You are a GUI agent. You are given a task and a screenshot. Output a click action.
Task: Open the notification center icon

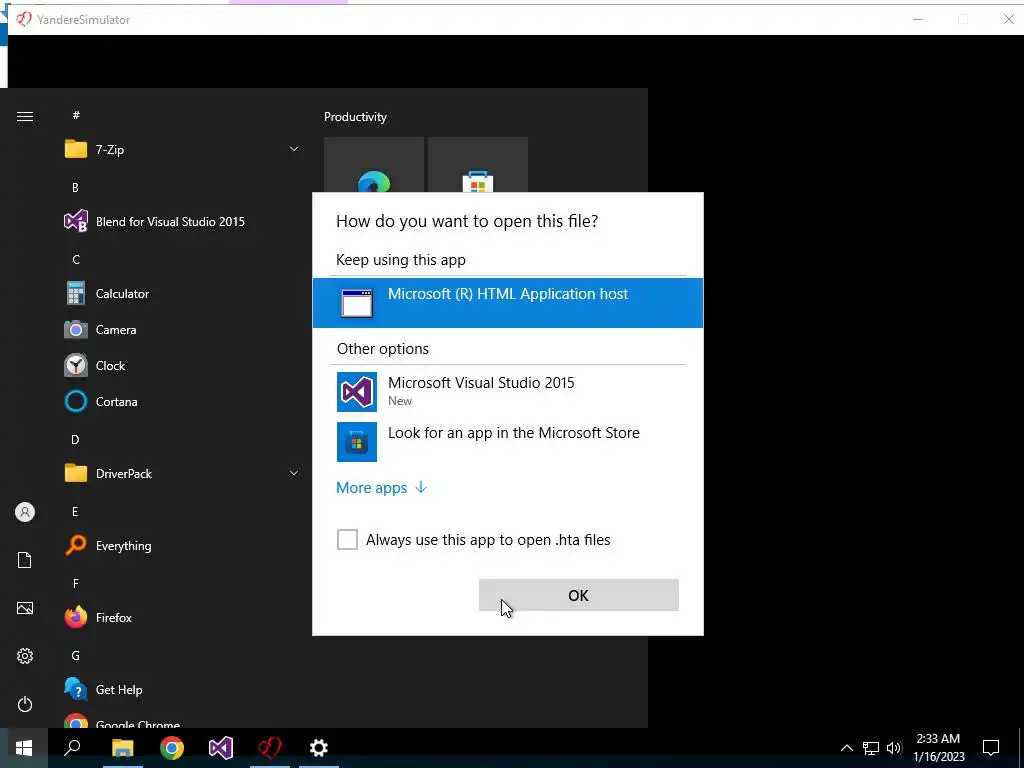click(x=991, y=748)
